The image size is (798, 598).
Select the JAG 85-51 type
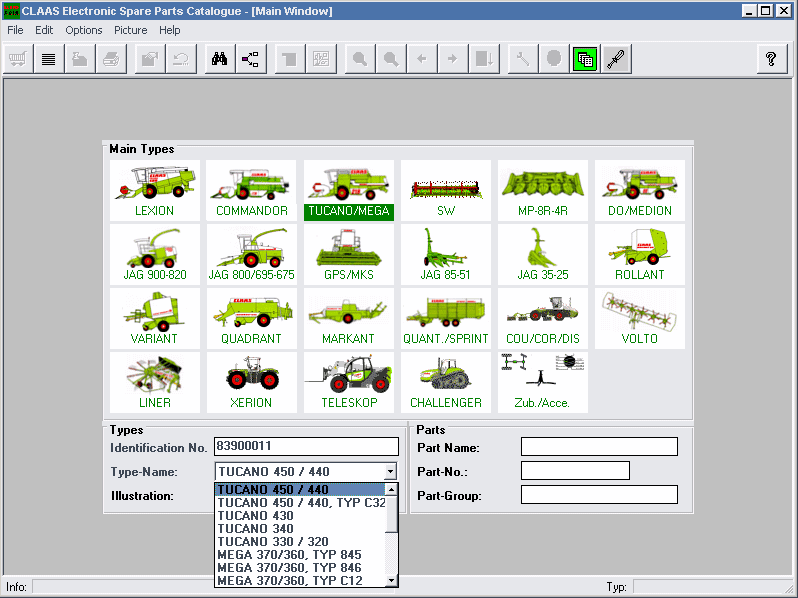coord(446,254)
